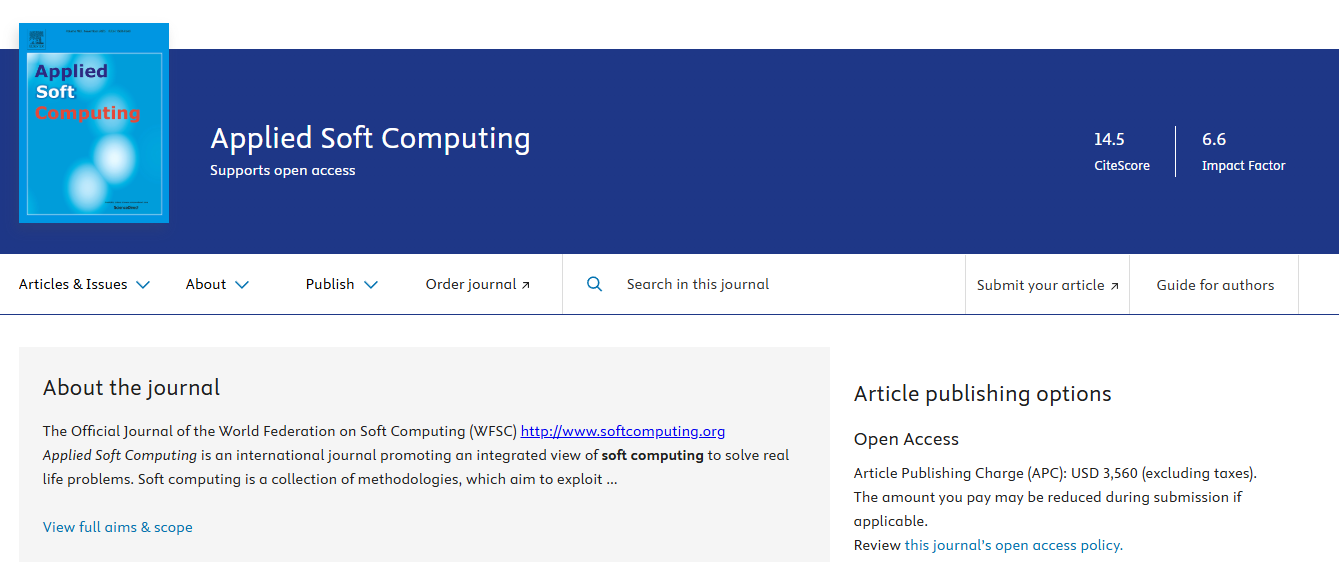This screenshot has width=1339, height=562.
Task: Click the external arrow beside Order journal
Action: (526, 285)
